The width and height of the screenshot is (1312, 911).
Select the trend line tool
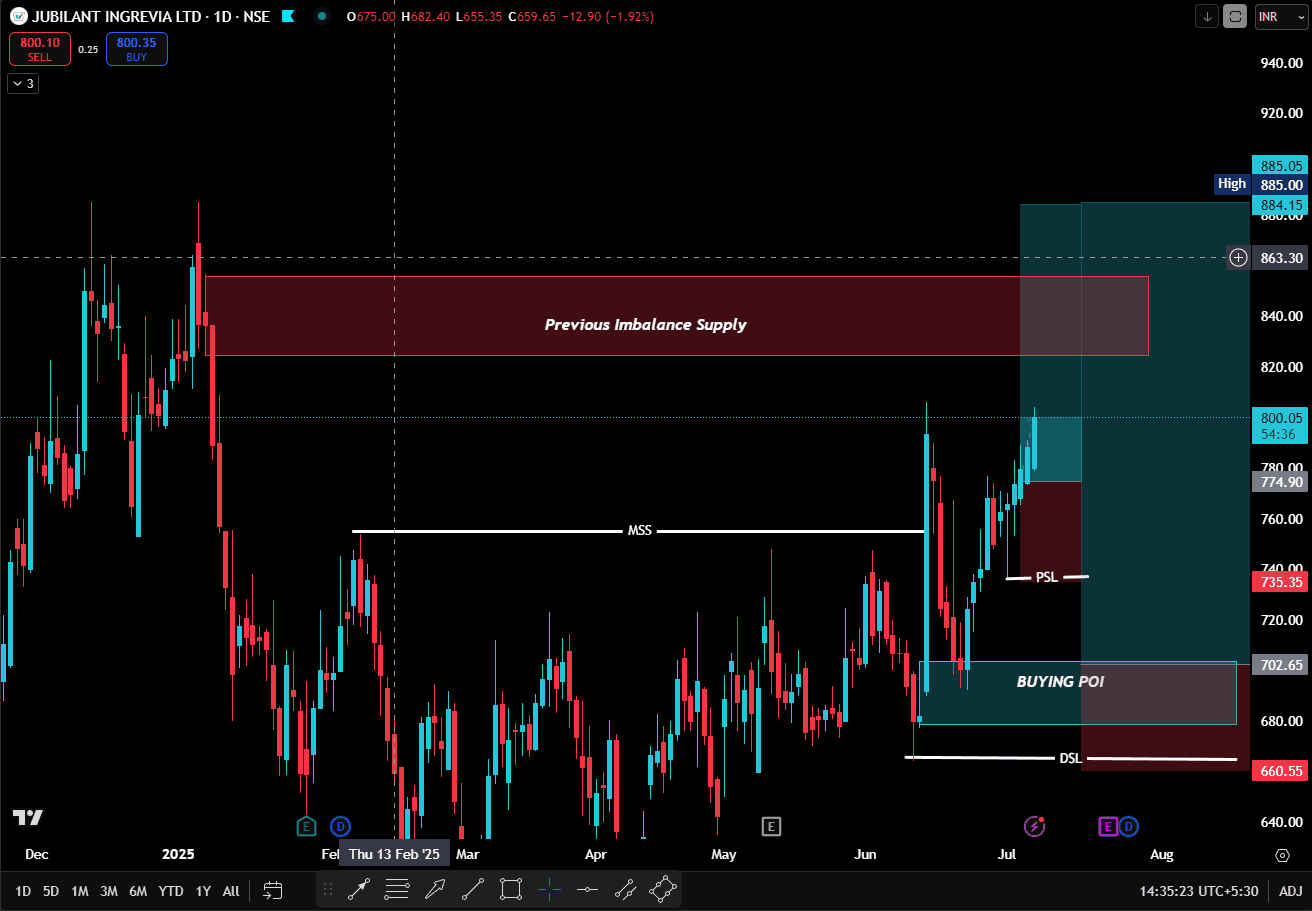(473, 888)
